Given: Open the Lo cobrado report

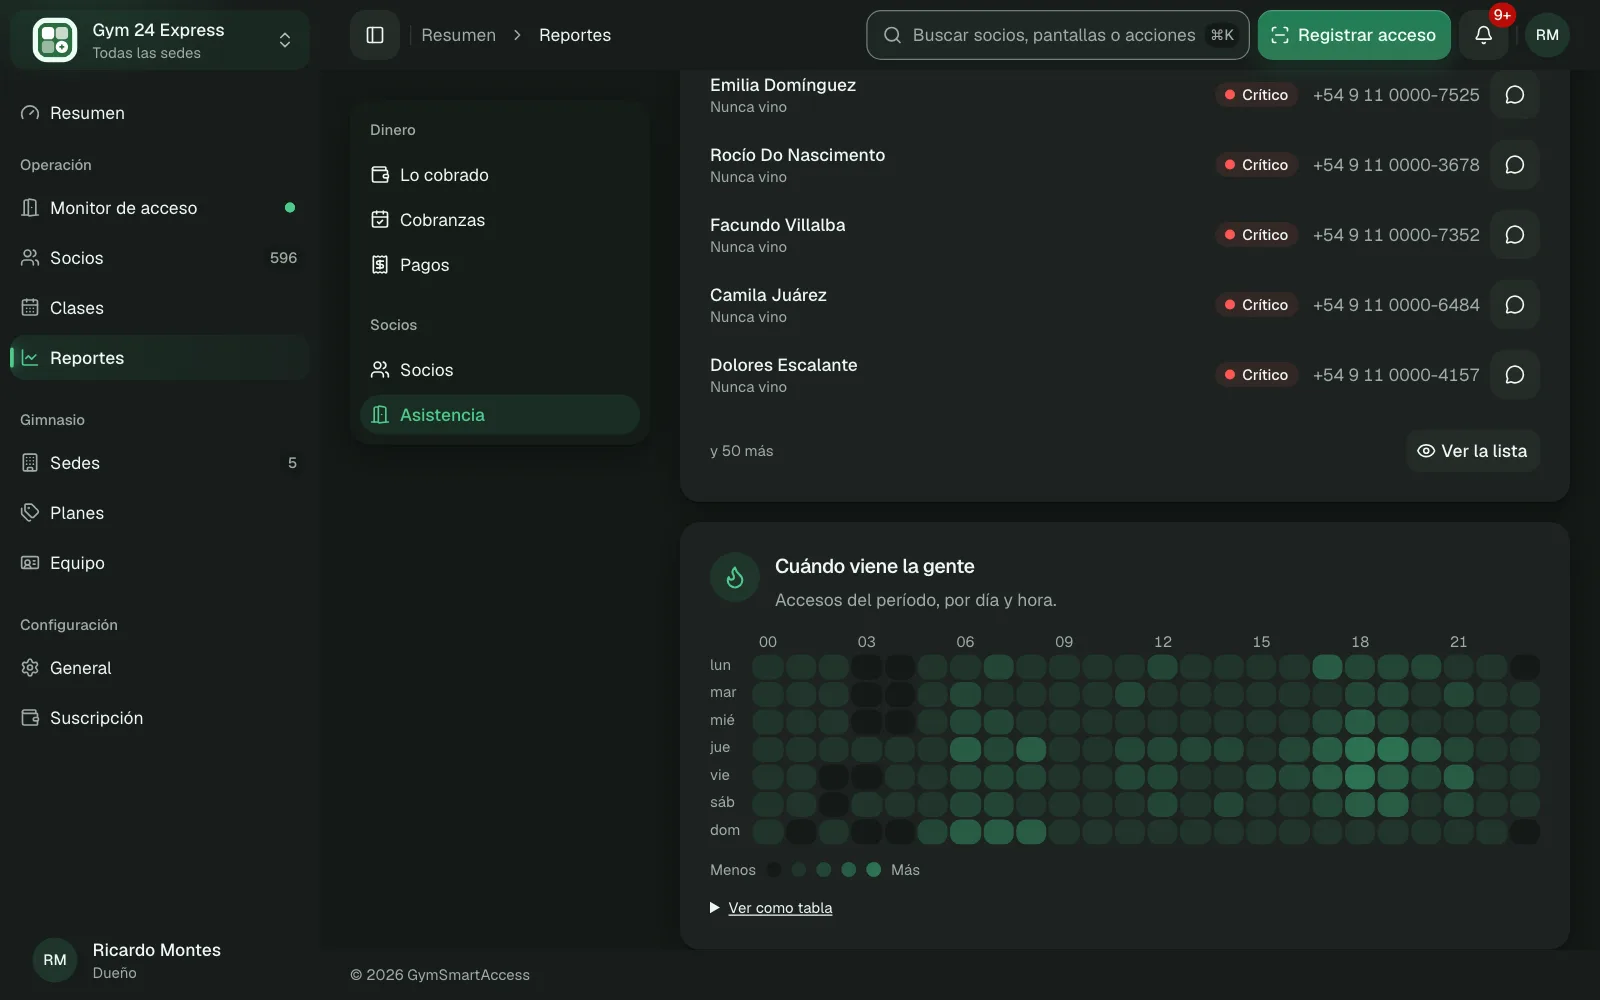Looking at the screenshot, I should point(500,175).
